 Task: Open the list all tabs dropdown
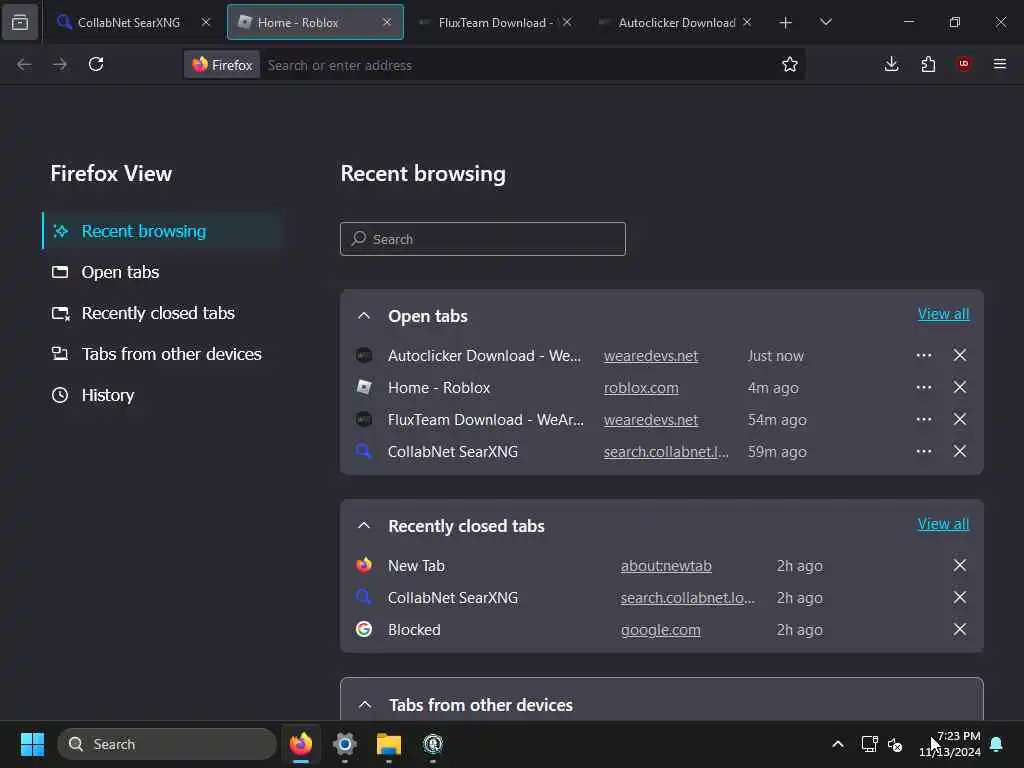[x=825, y=22]
